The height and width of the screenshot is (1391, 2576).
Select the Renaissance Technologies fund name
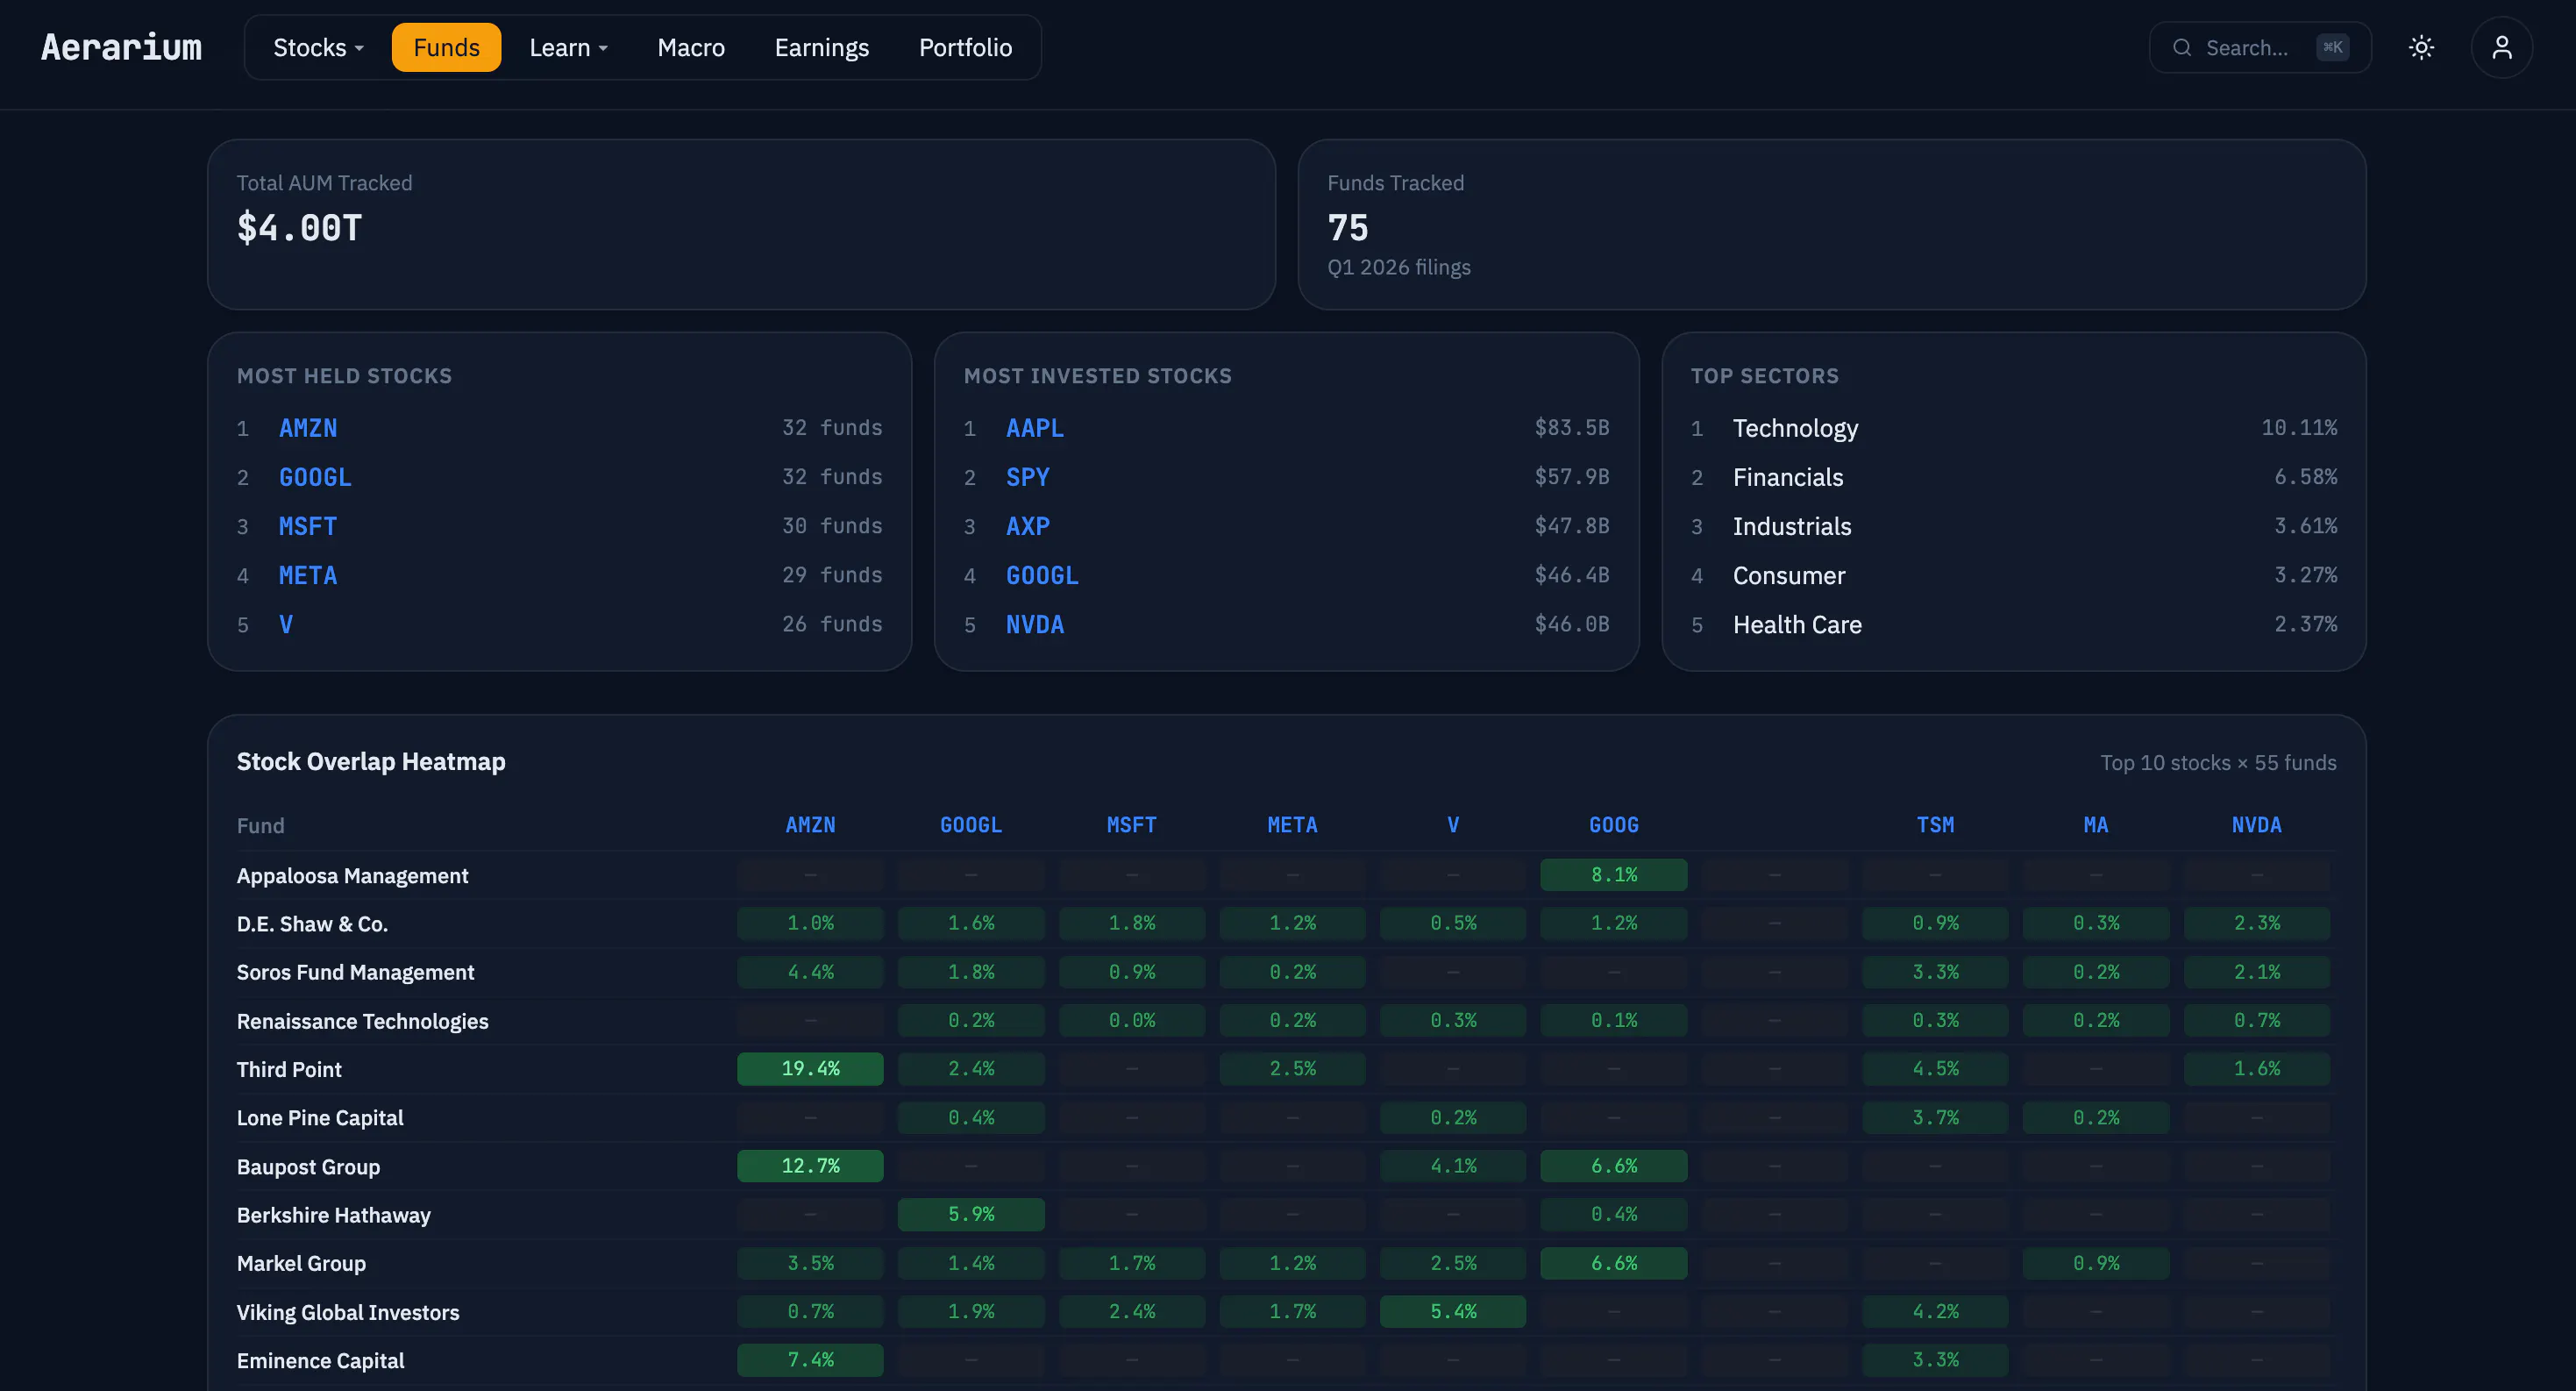point(362,1021)
